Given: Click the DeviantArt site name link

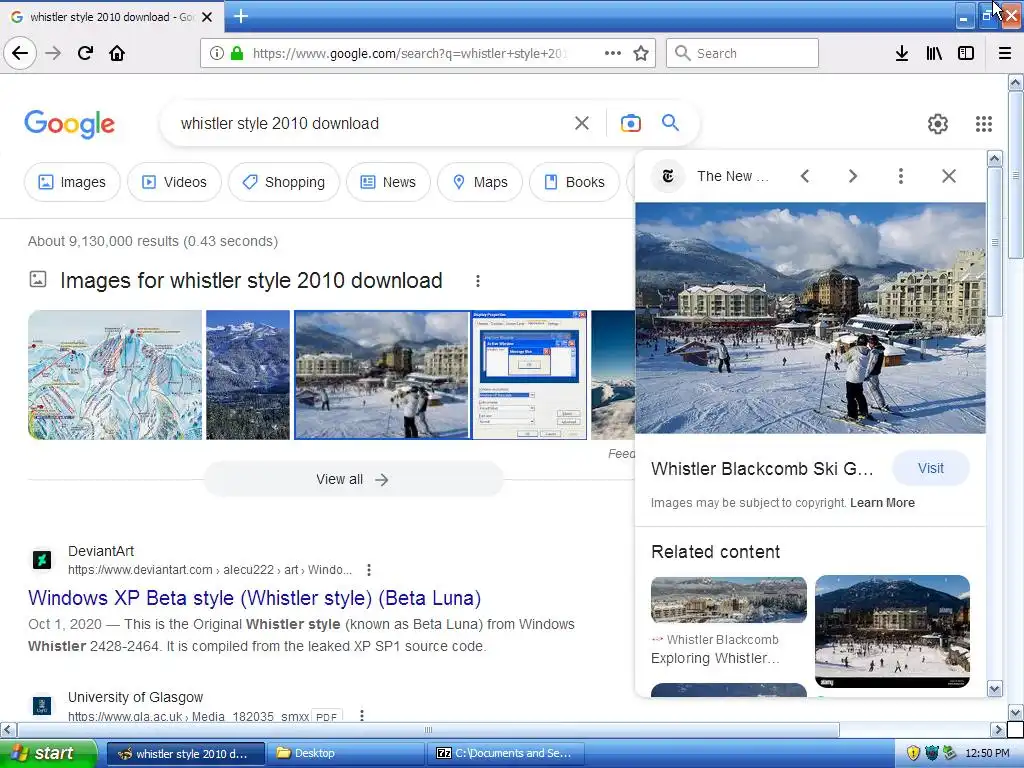Looking at the screenshot, I should click(101, 551).
